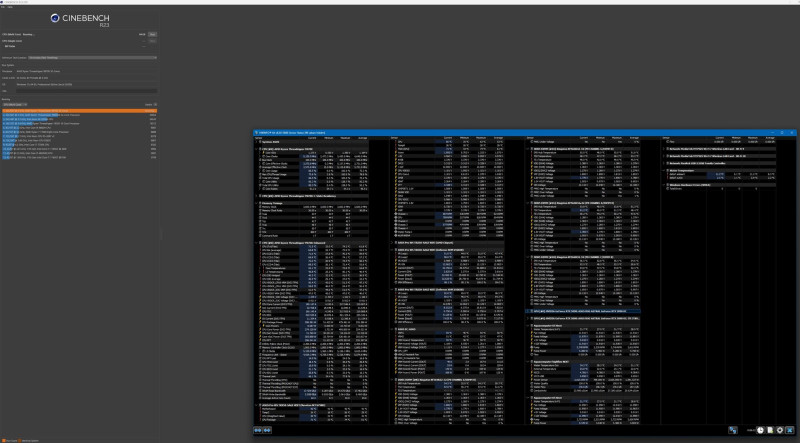Viewport: 800px width, 443px height.
Task: Click the expand-columns arrows icon in HWiNFO
Action: coord(258,430)
